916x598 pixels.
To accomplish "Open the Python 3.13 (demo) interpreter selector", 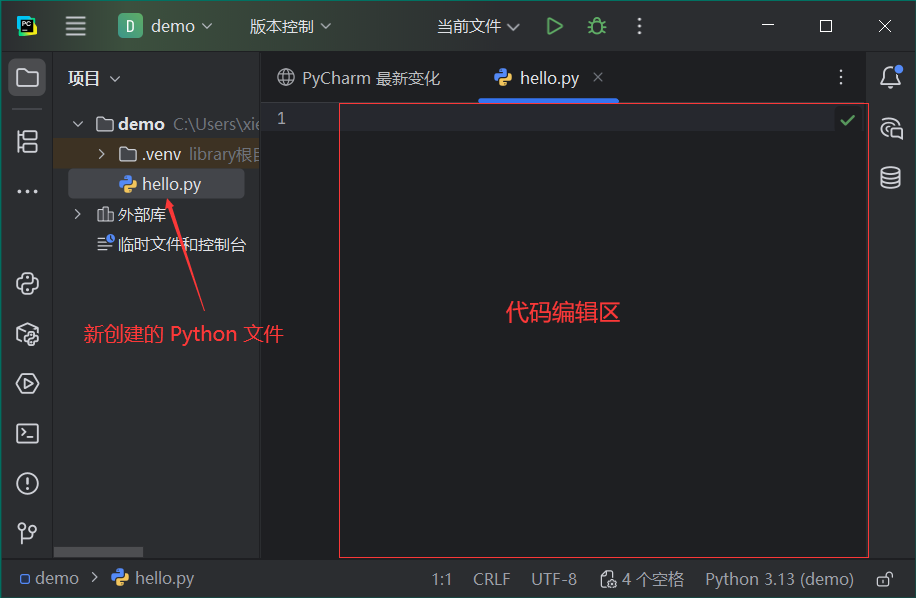I will click(779, 579).
